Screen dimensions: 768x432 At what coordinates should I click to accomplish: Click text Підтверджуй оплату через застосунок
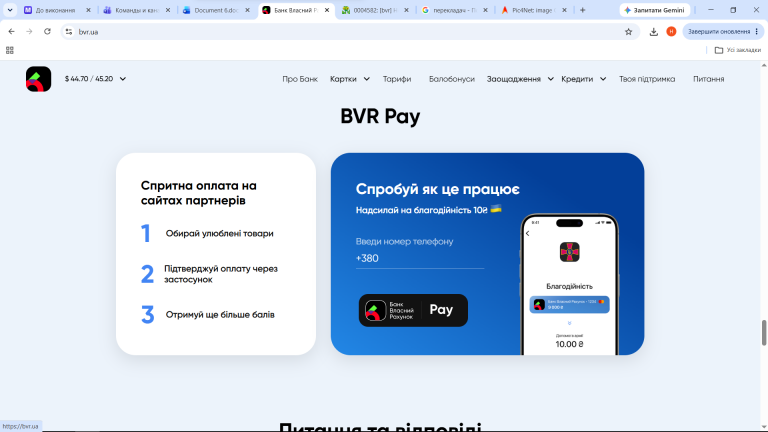coord(221,274)
